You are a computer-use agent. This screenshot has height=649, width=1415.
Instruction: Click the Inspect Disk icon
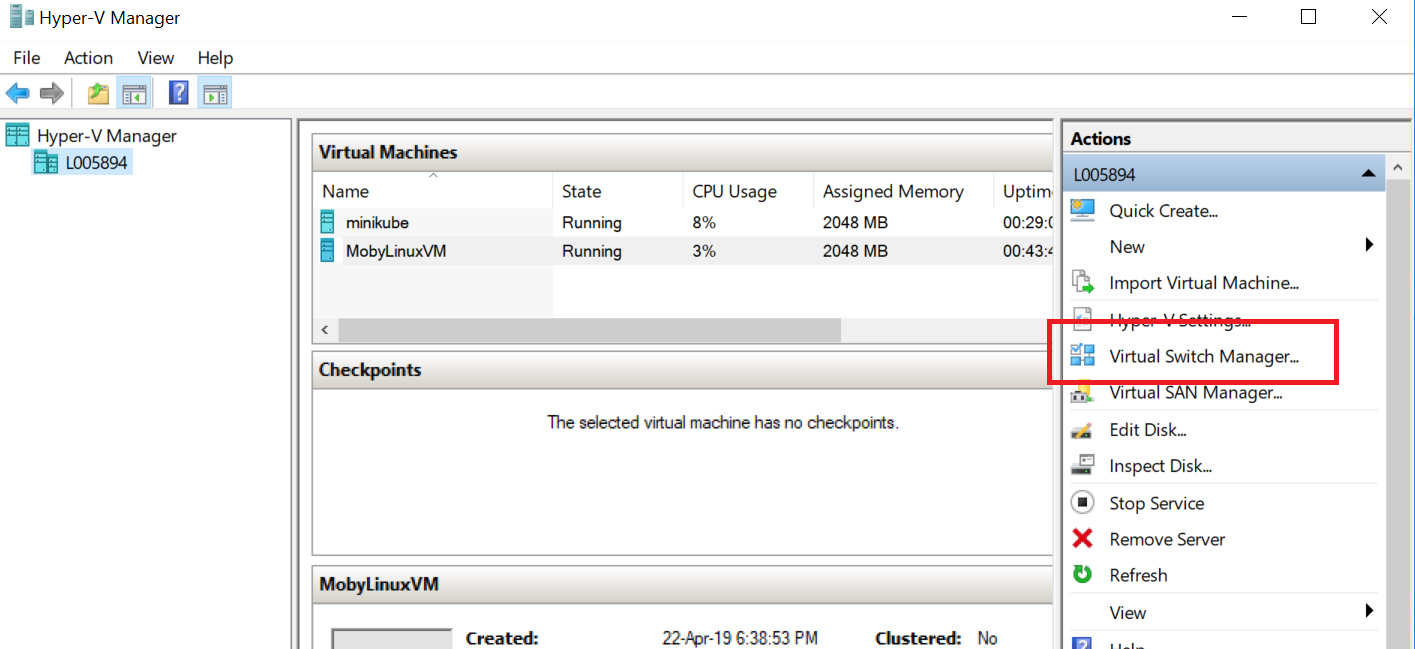(x=1083, y=465)
